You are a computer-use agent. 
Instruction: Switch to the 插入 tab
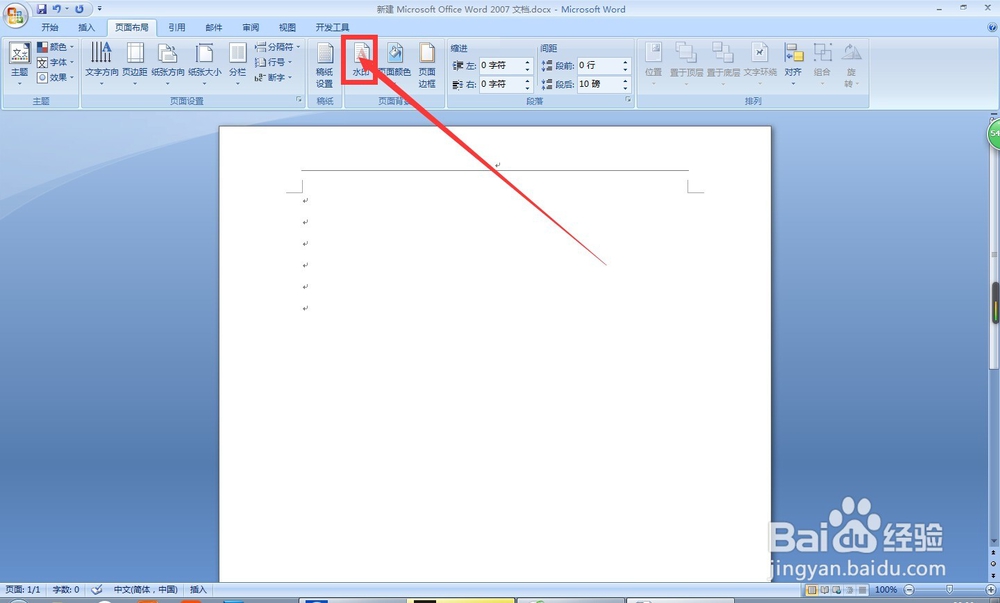click(x=86, y=27)
